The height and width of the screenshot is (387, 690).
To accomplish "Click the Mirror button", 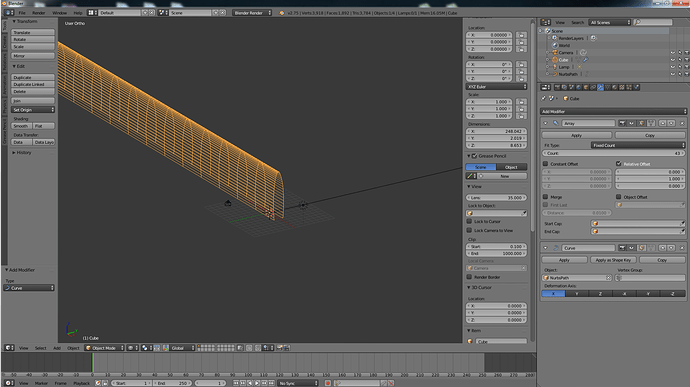I will click(x=33, y=56).
